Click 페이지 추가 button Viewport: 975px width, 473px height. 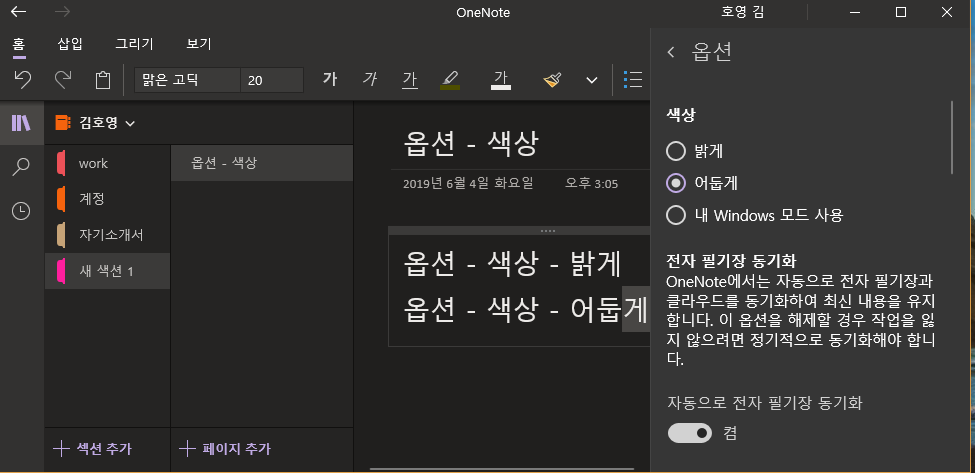pyautogui.click(x=224, y=449)
